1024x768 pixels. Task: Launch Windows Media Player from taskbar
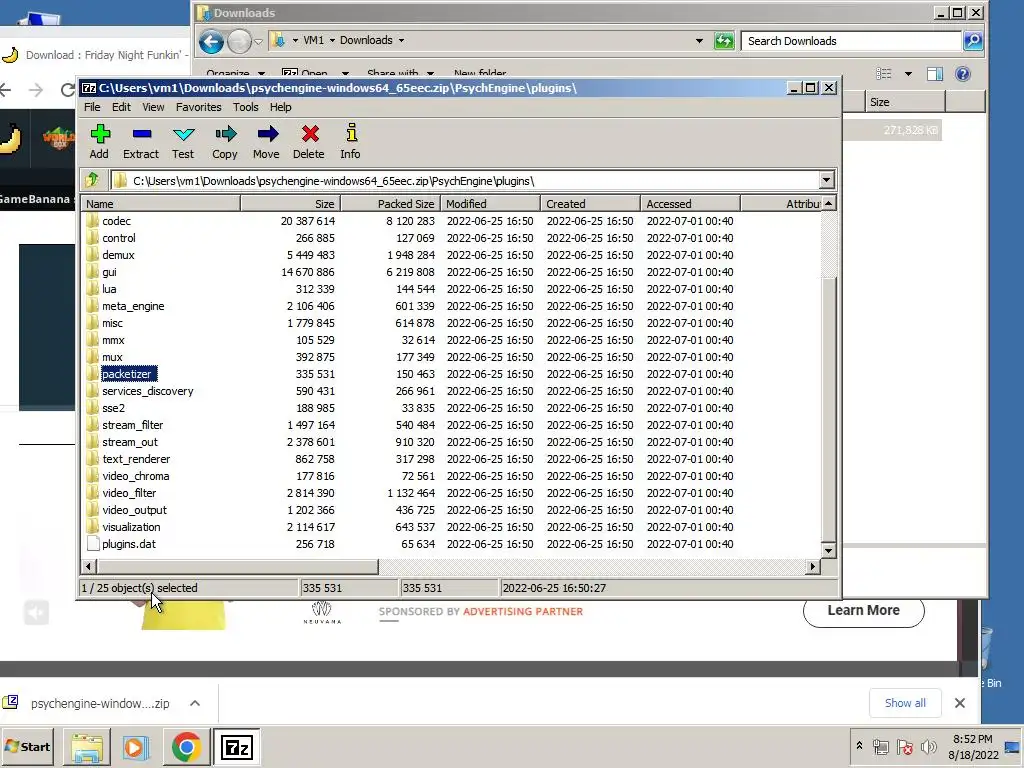pyautogui.click(x=136, y=747)
